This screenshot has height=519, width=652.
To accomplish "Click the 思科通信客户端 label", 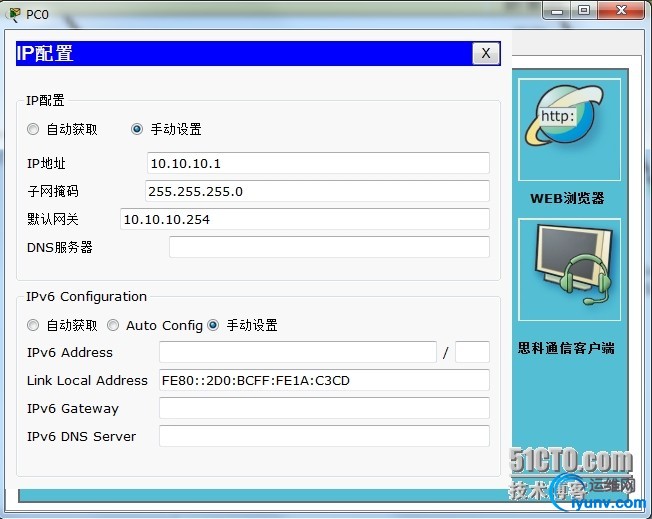I will [566, 348].
